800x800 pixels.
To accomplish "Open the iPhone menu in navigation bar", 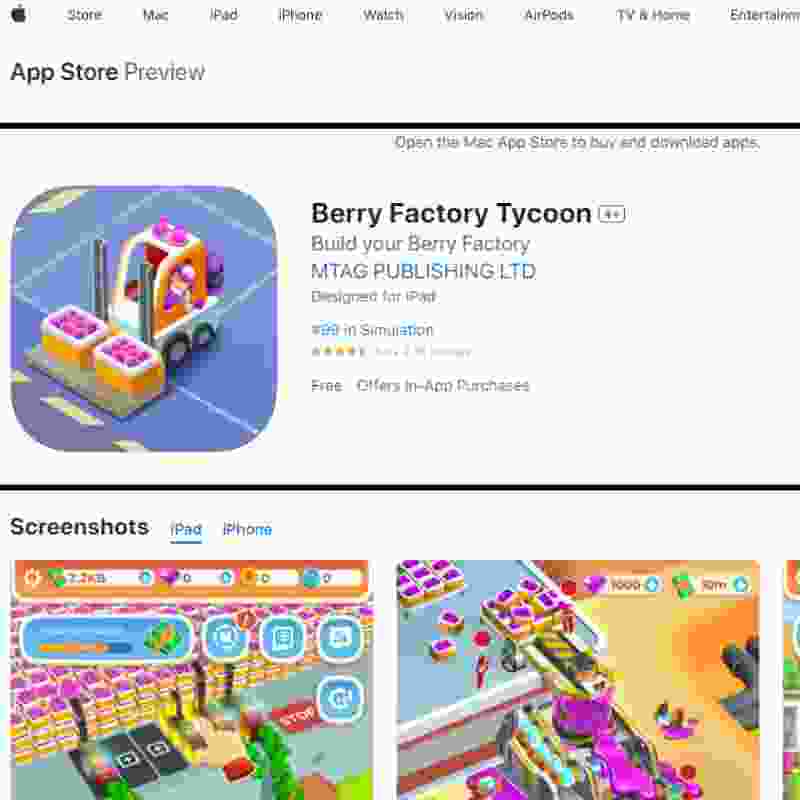I will click(x=300, y=15).
